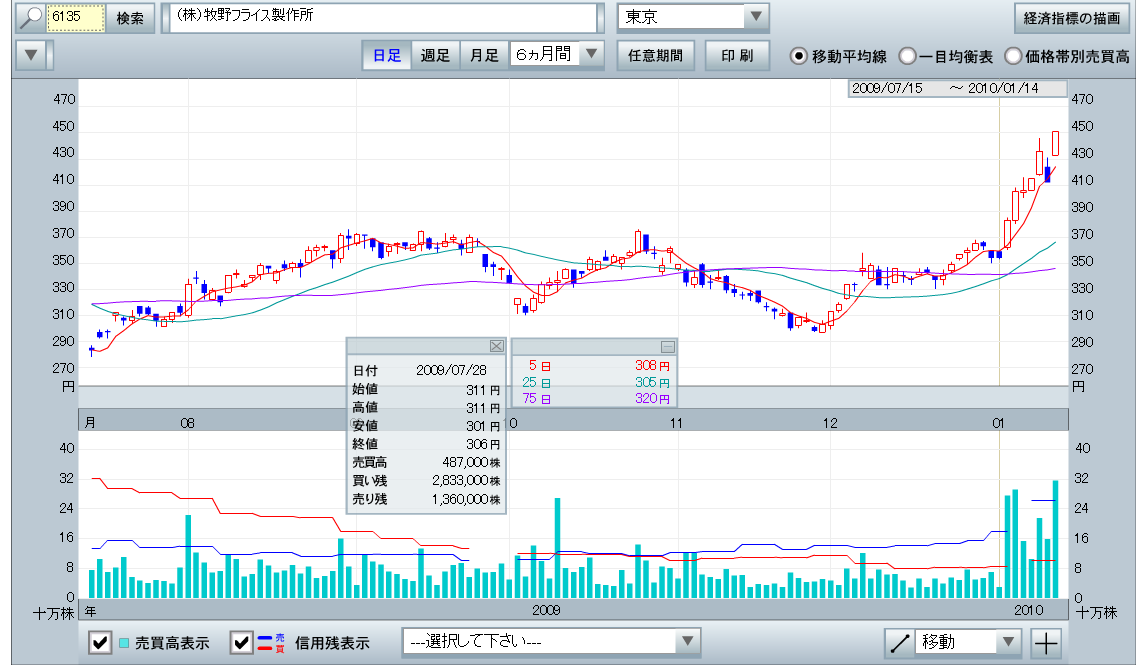
Task: Click the 信用残 red-blue legend icon
Action: point(266,643)
